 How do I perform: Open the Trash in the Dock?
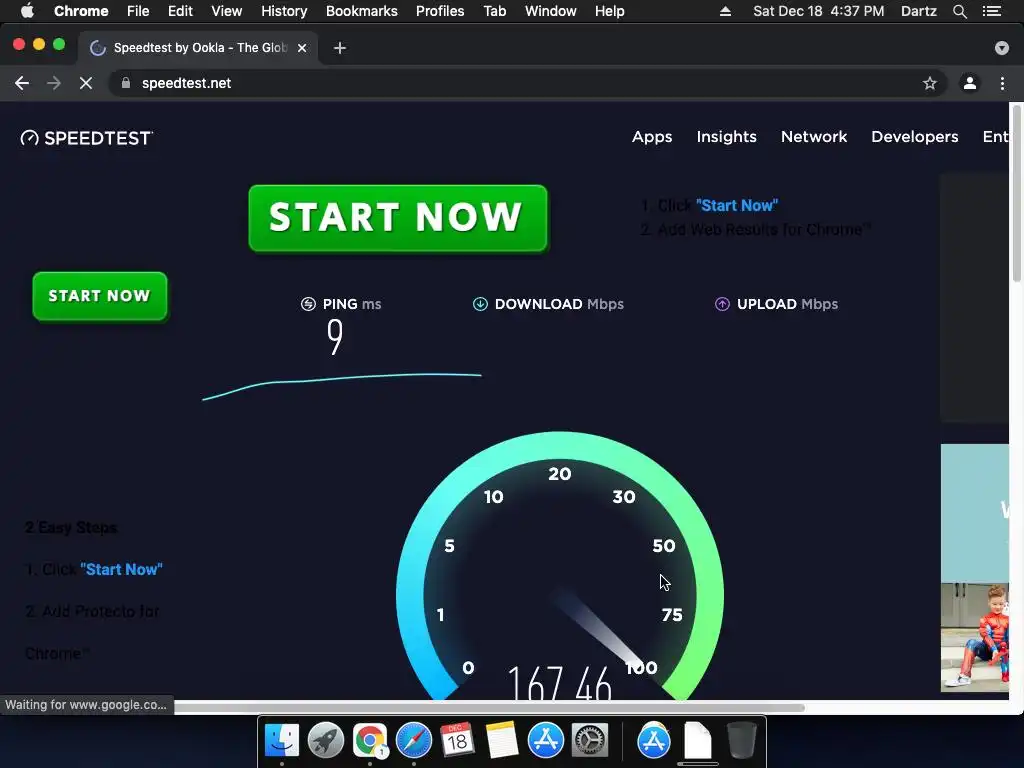click(x=742, y=741)
